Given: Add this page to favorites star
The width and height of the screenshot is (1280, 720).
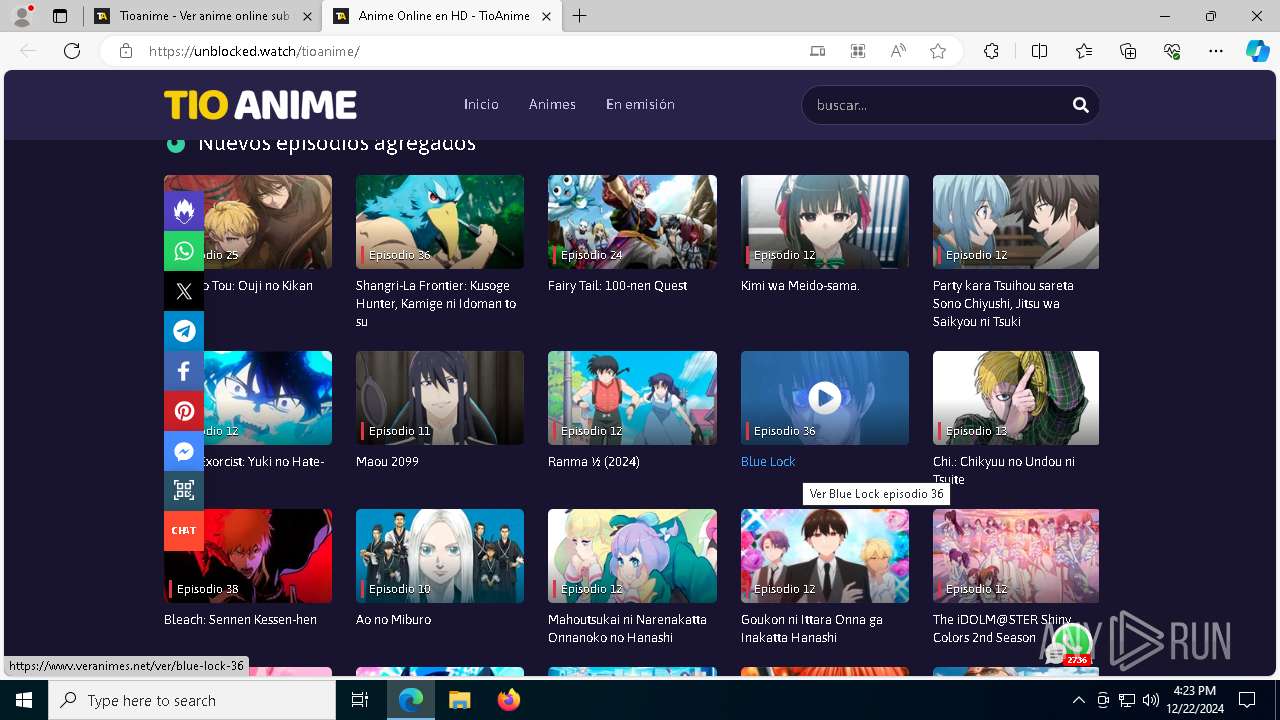Looking at the screenshot, I should point(938,51).
